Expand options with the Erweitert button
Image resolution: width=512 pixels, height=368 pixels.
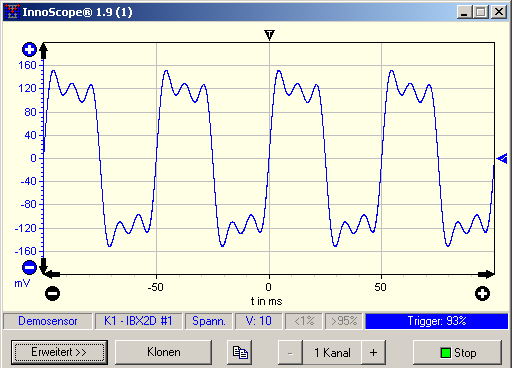coord(59,352)
